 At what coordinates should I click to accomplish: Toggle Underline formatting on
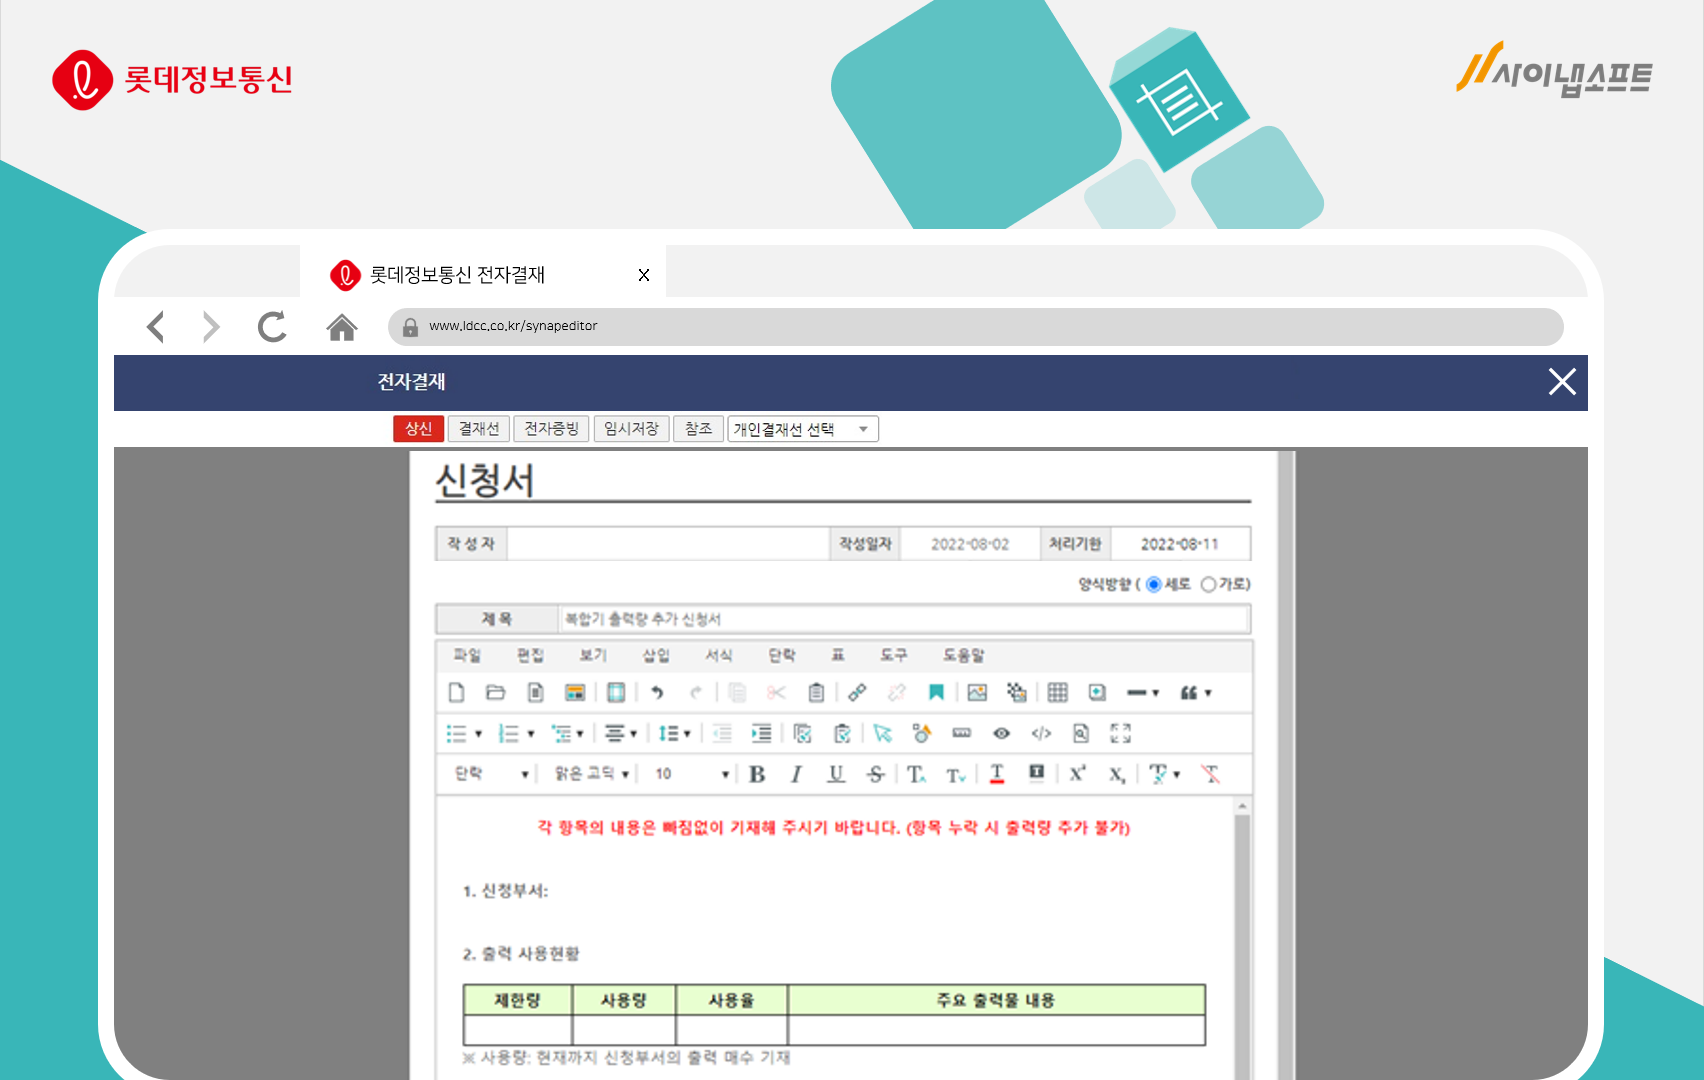click(836, 773)
